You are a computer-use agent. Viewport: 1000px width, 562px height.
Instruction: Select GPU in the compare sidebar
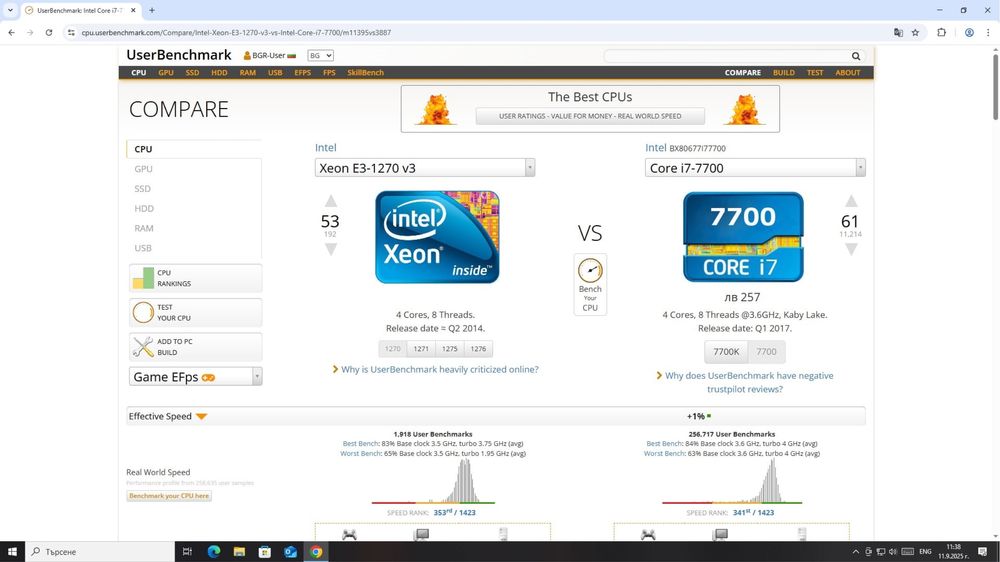click(143, 169)
